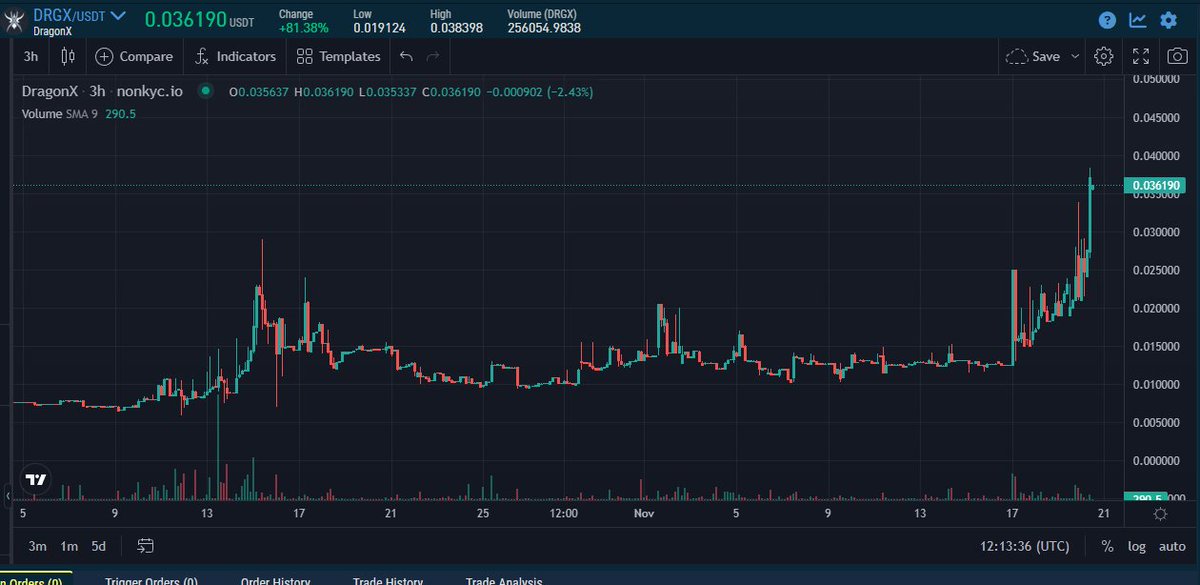Screen dimensions: 1200x585
Task: Expand the Save layout dropdown arrow
Action: [1075, 56]
